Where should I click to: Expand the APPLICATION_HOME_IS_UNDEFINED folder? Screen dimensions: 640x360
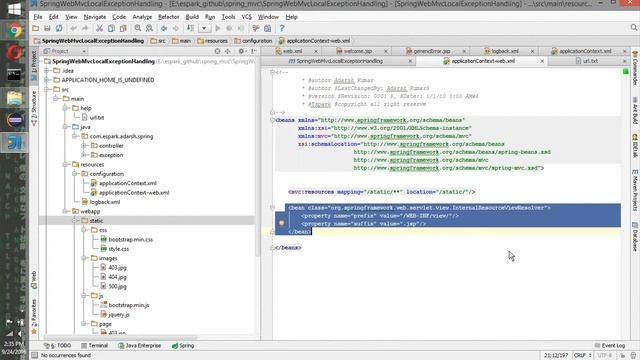point(47,80)
